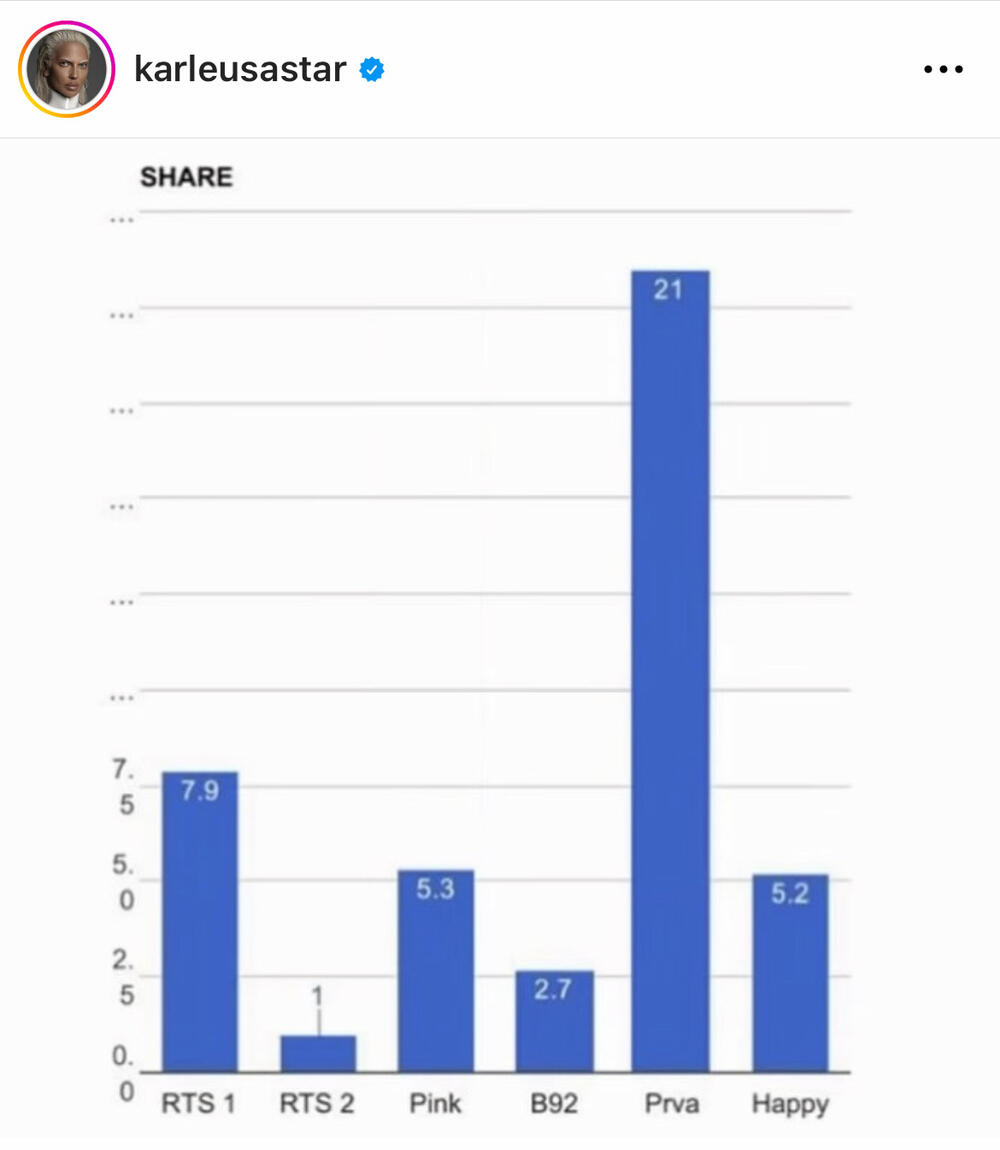Click the SHARE chart title
The width and height of the screenshot is (1000, 1150).
186,177
